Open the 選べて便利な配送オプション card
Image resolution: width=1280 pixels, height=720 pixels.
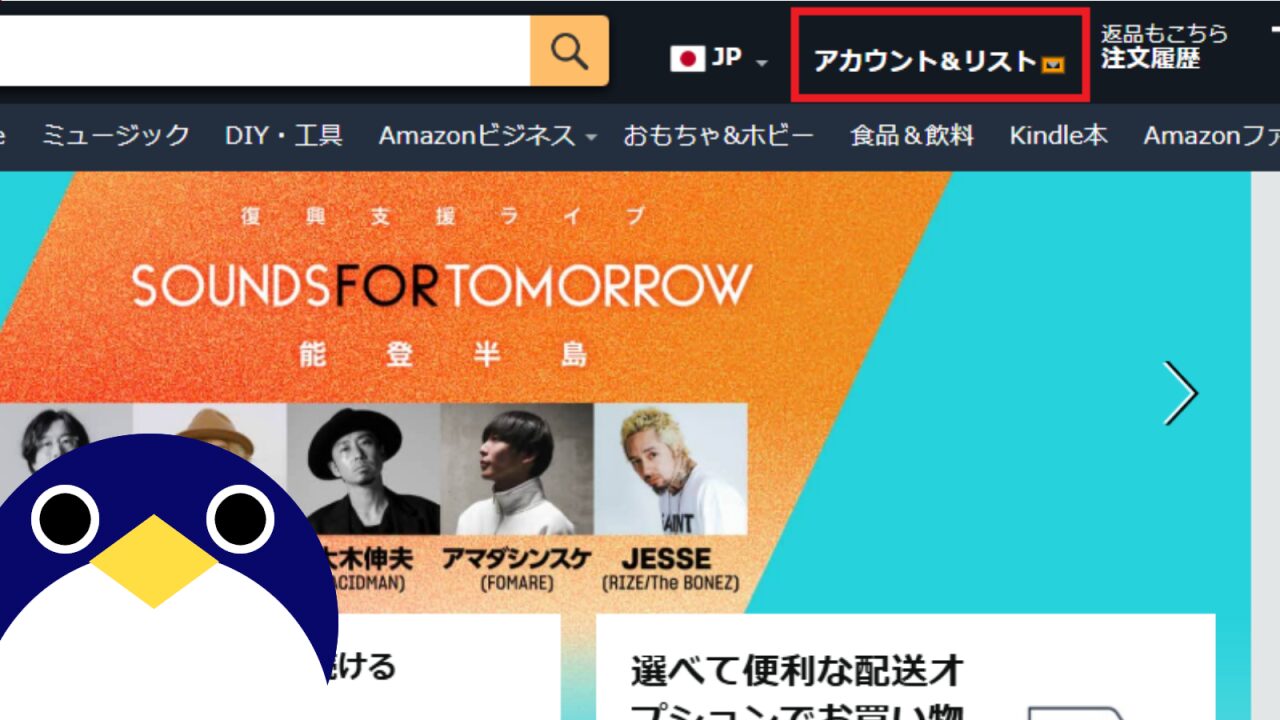pyautogui.click(x=906, y=667)
